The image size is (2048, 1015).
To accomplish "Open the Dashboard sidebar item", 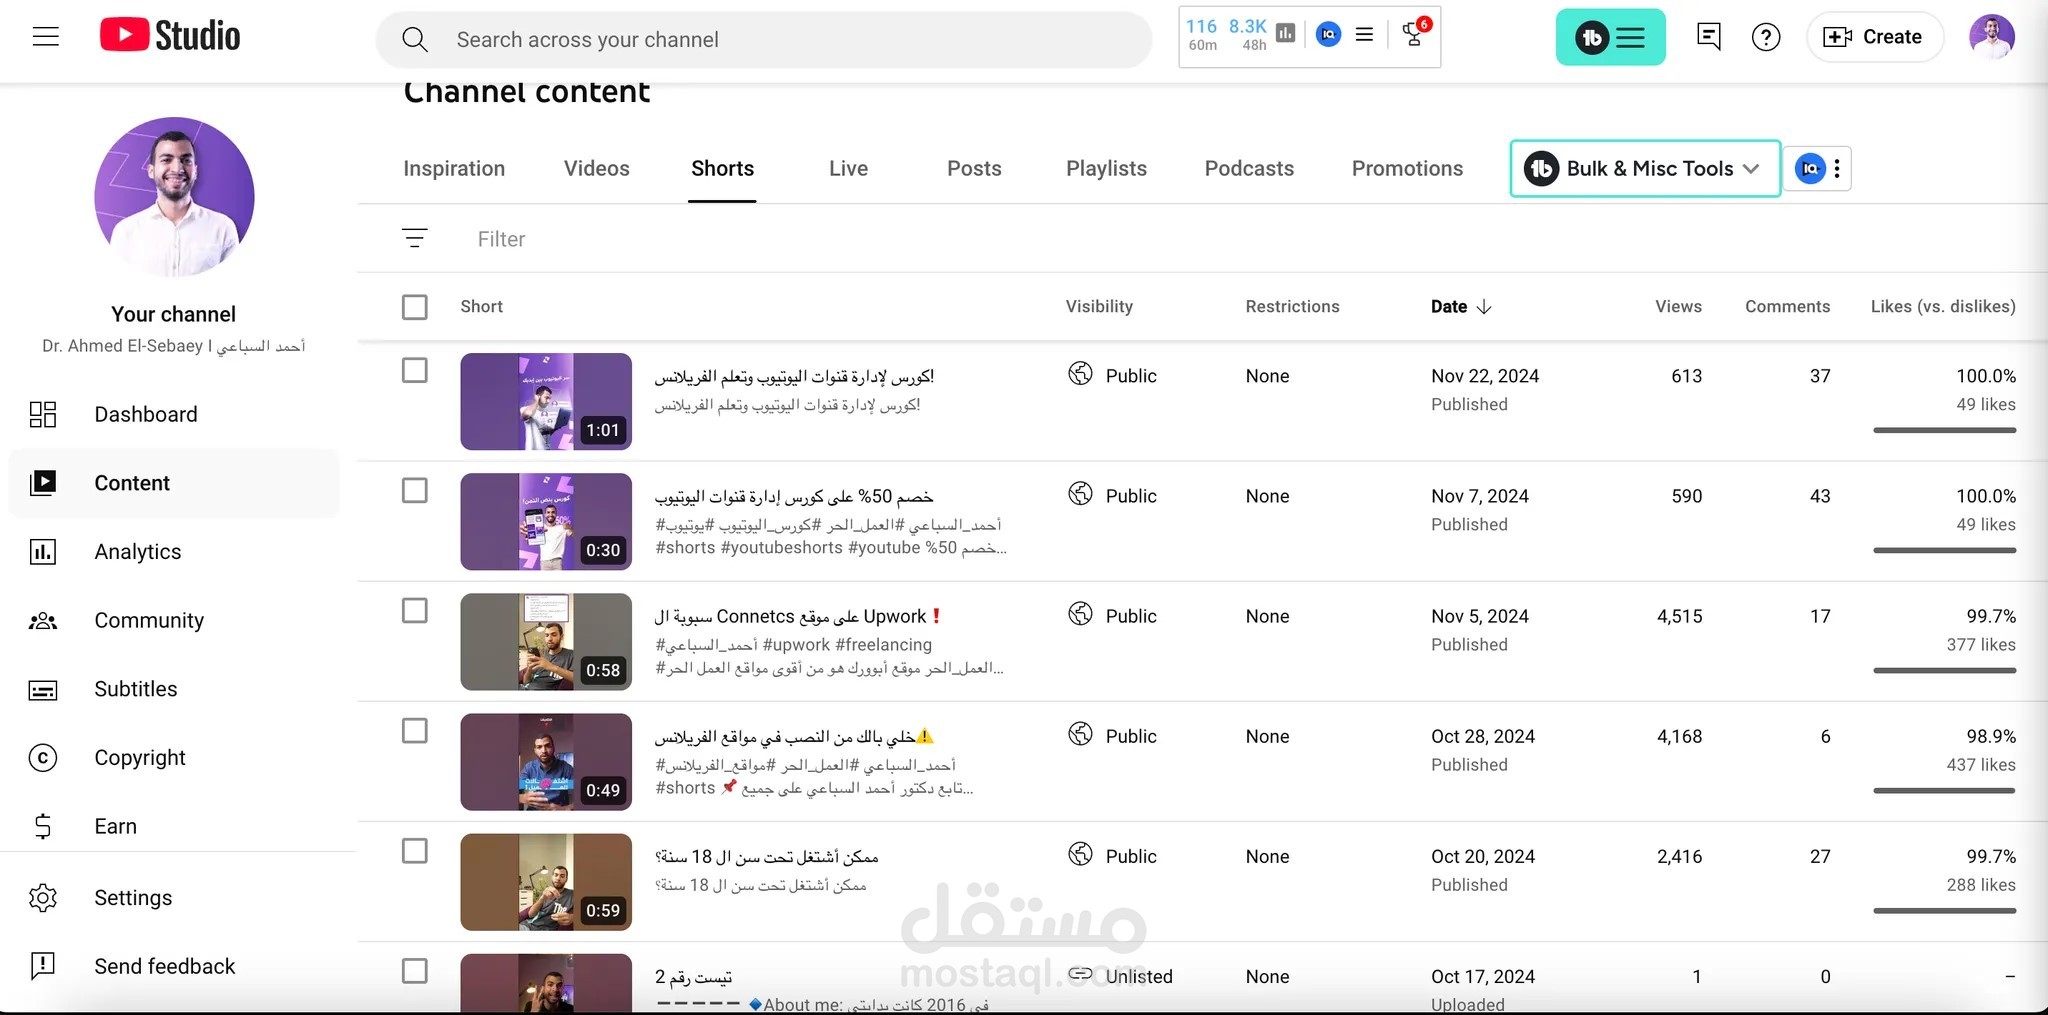I will pyautogui.click(x=174, y=414).
